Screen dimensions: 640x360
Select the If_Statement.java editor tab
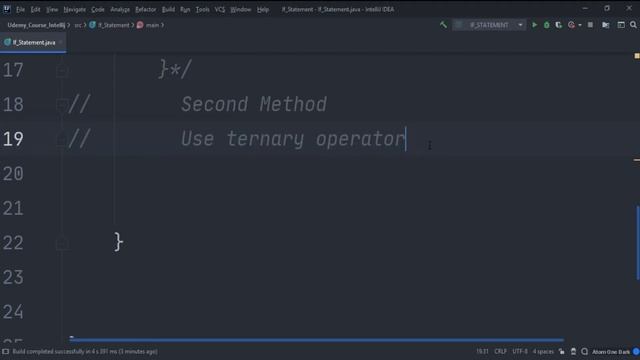tap(33, 42)
